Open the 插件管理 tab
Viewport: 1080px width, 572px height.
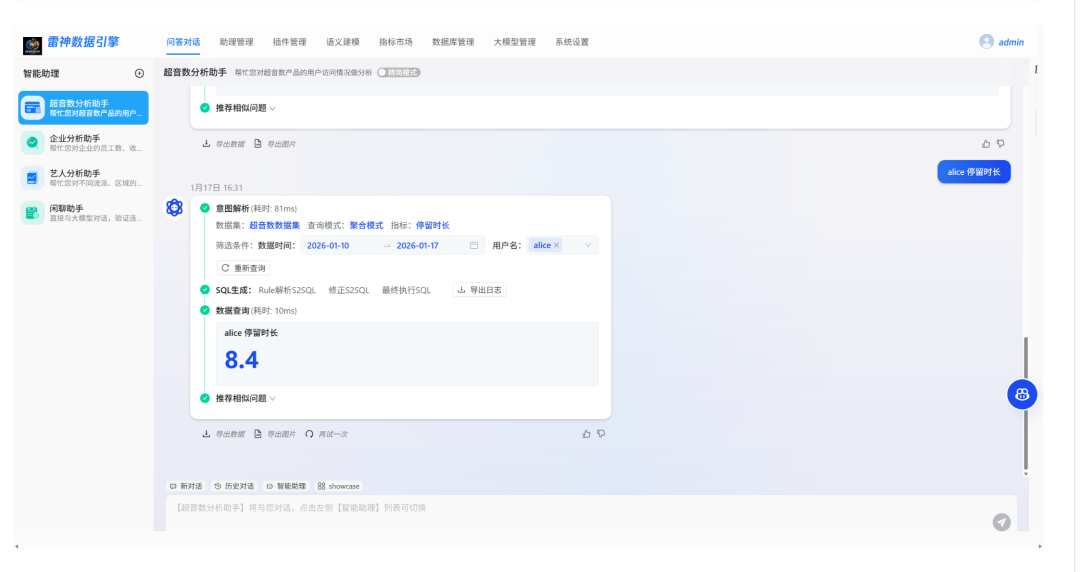click(289, 42)
